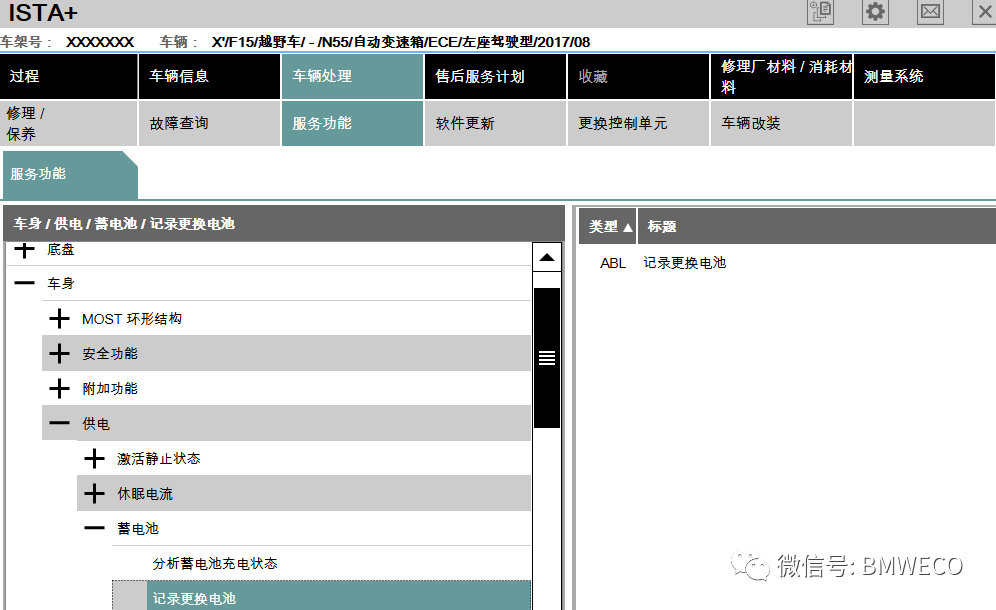The height and width of the screenshot is (610, 996).
Task: Open the 收藏 tab
Action: pos(638,76)
